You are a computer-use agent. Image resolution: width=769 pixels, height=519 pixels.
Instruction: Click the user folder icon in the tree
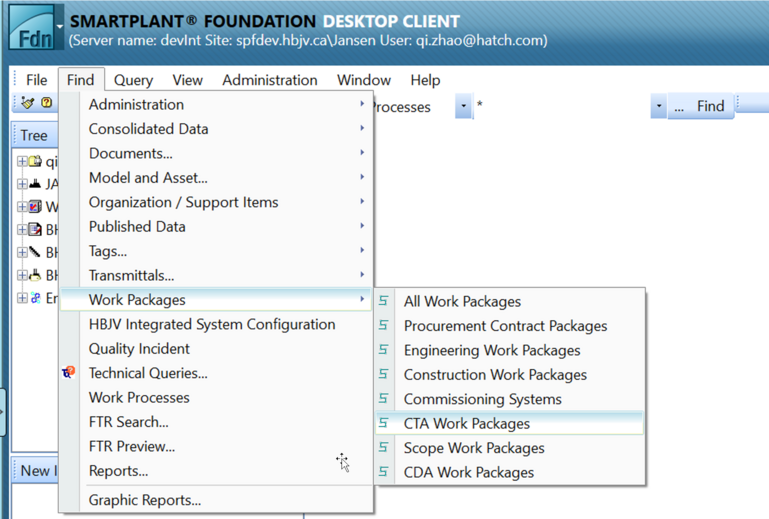[35, 161]
